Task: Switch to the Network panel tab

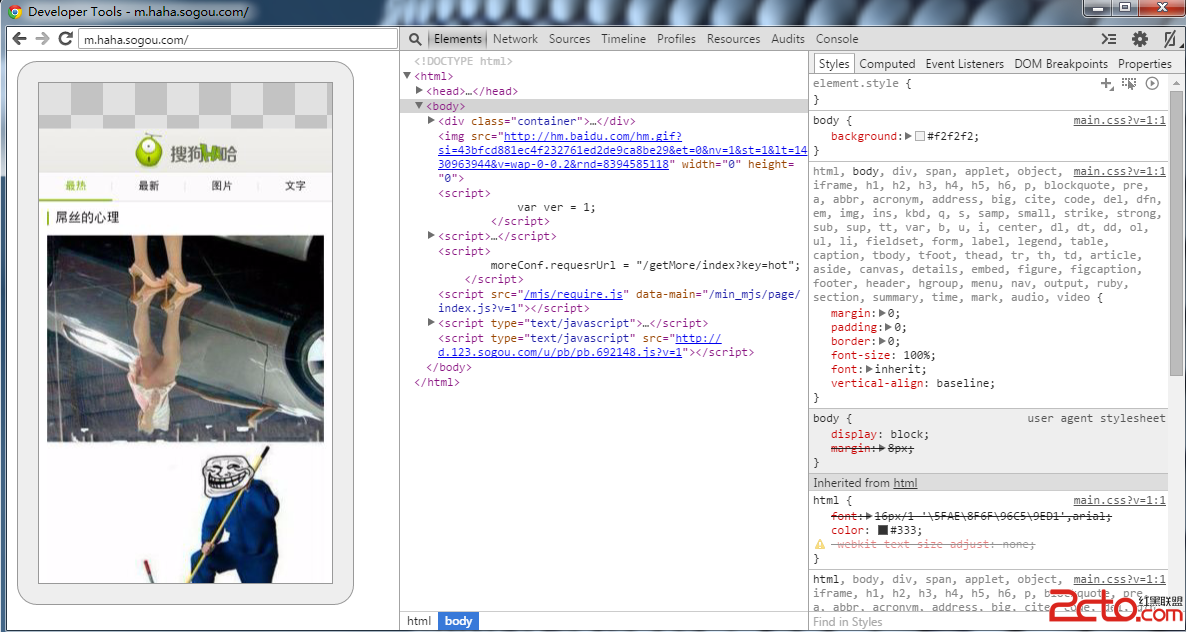Action: click(x=515, y=39)
